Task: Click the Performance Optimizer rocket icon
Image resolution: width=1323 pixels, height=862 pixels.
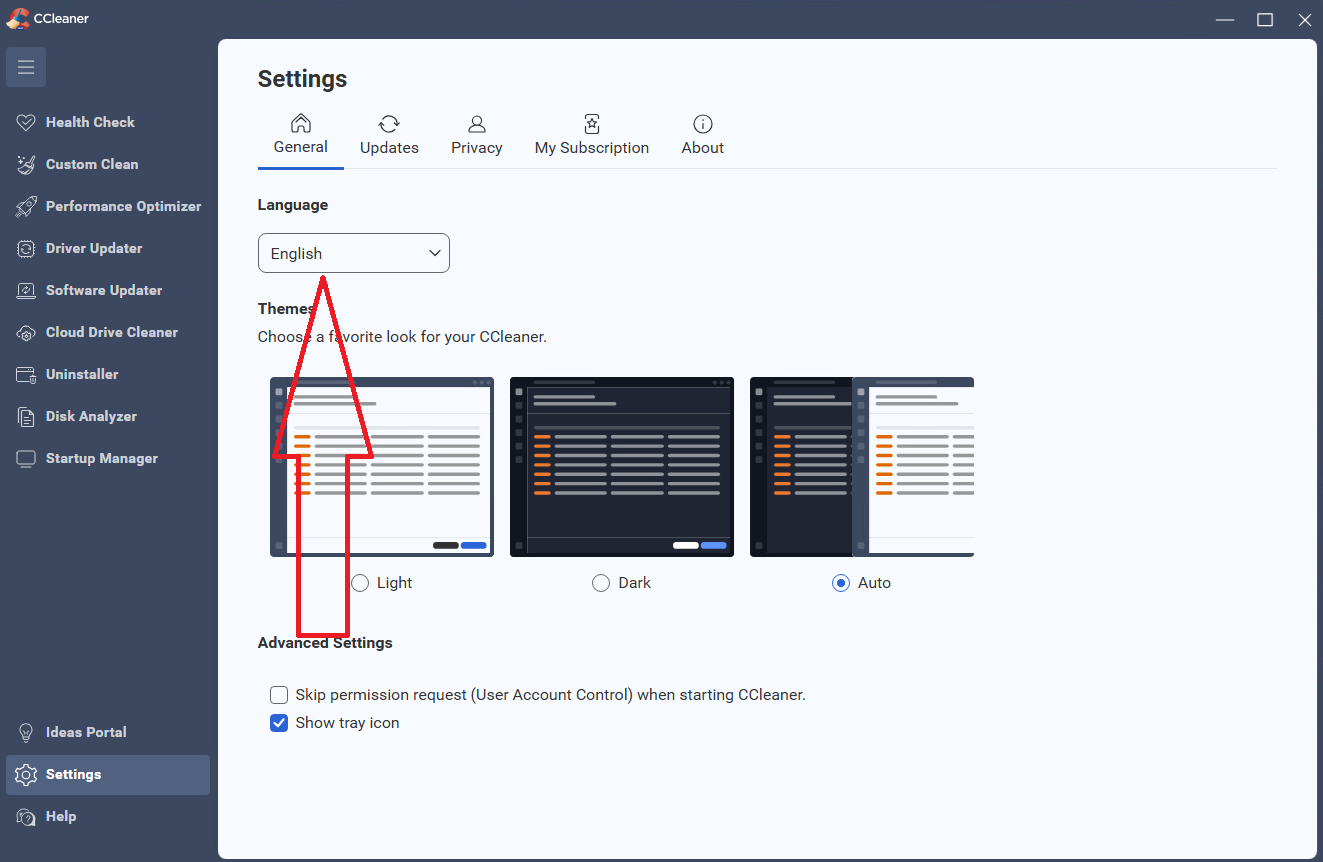Action: pos(26,206)
